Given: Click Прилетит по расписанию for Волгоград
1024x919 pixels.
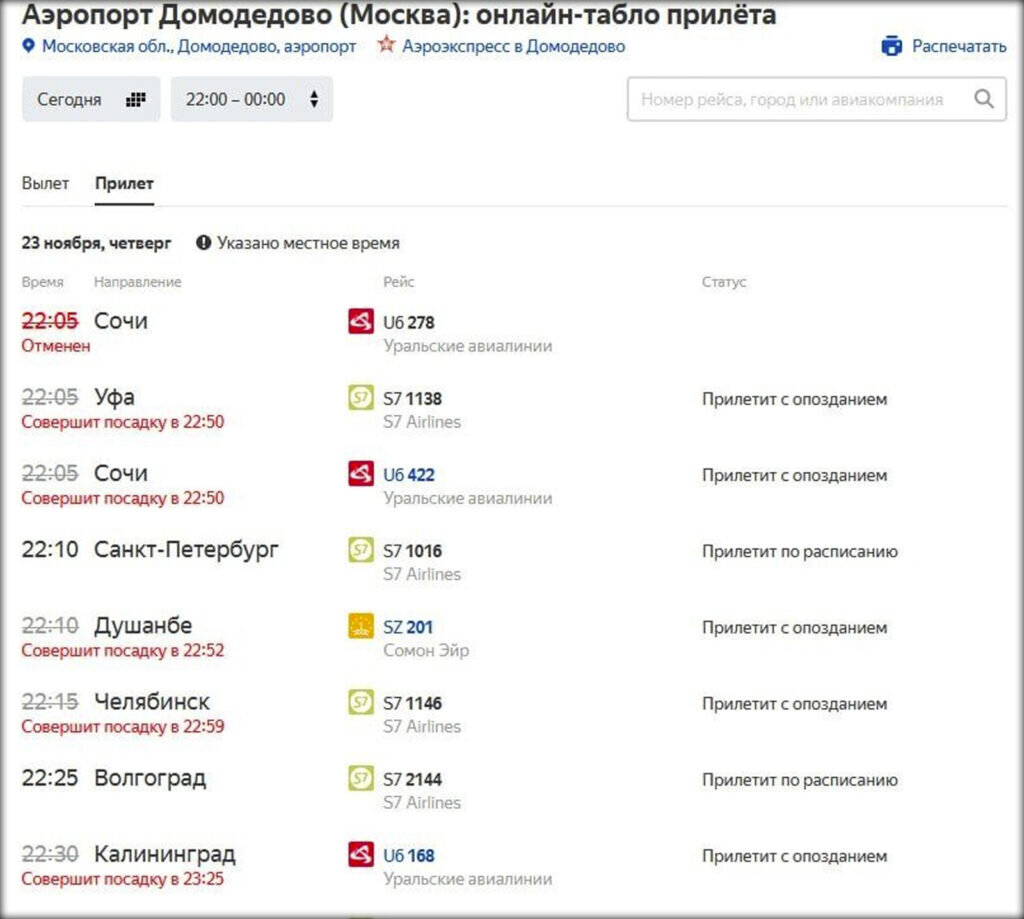Looking at the screenshot, I should pyautogui.click(x=800, y=780).
